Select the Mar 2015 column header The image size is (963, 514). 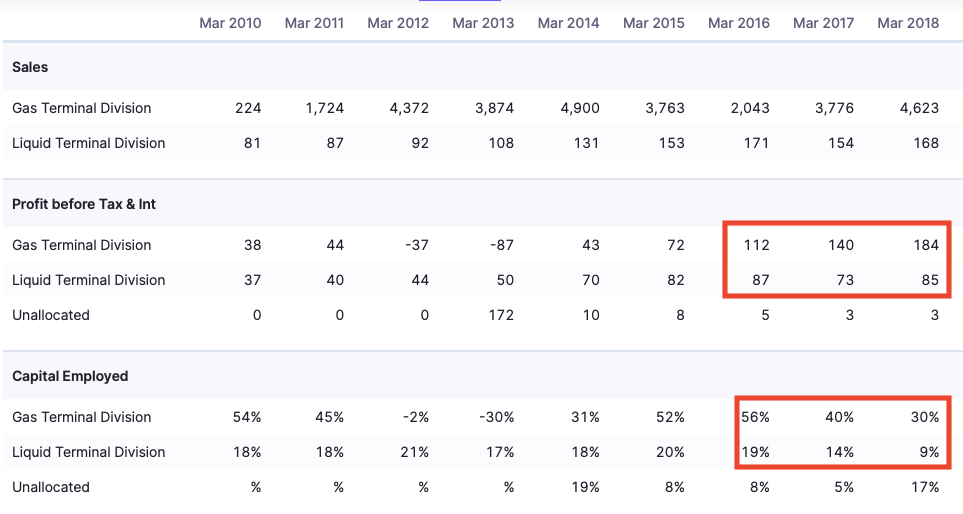[x=654, y=23]
